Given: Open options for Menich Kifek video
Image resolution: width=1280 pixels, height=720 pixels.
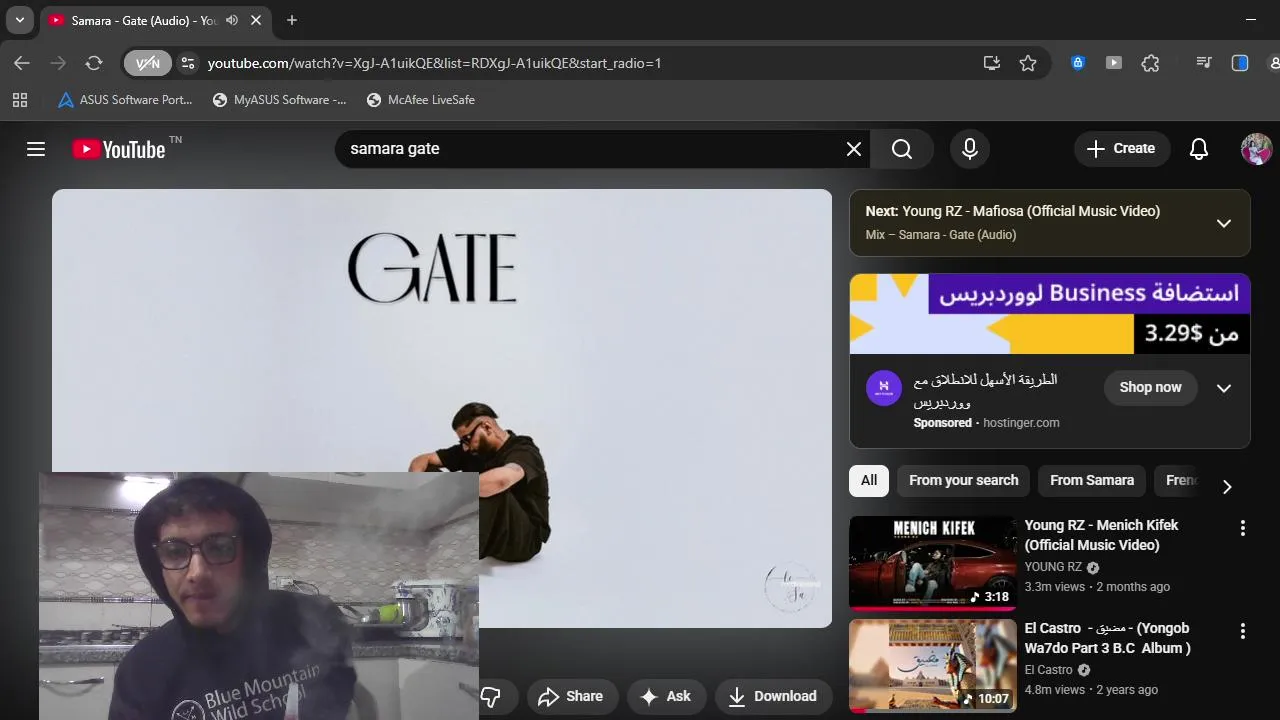Looking at the screenshot, I should (x=1243, y=528).
